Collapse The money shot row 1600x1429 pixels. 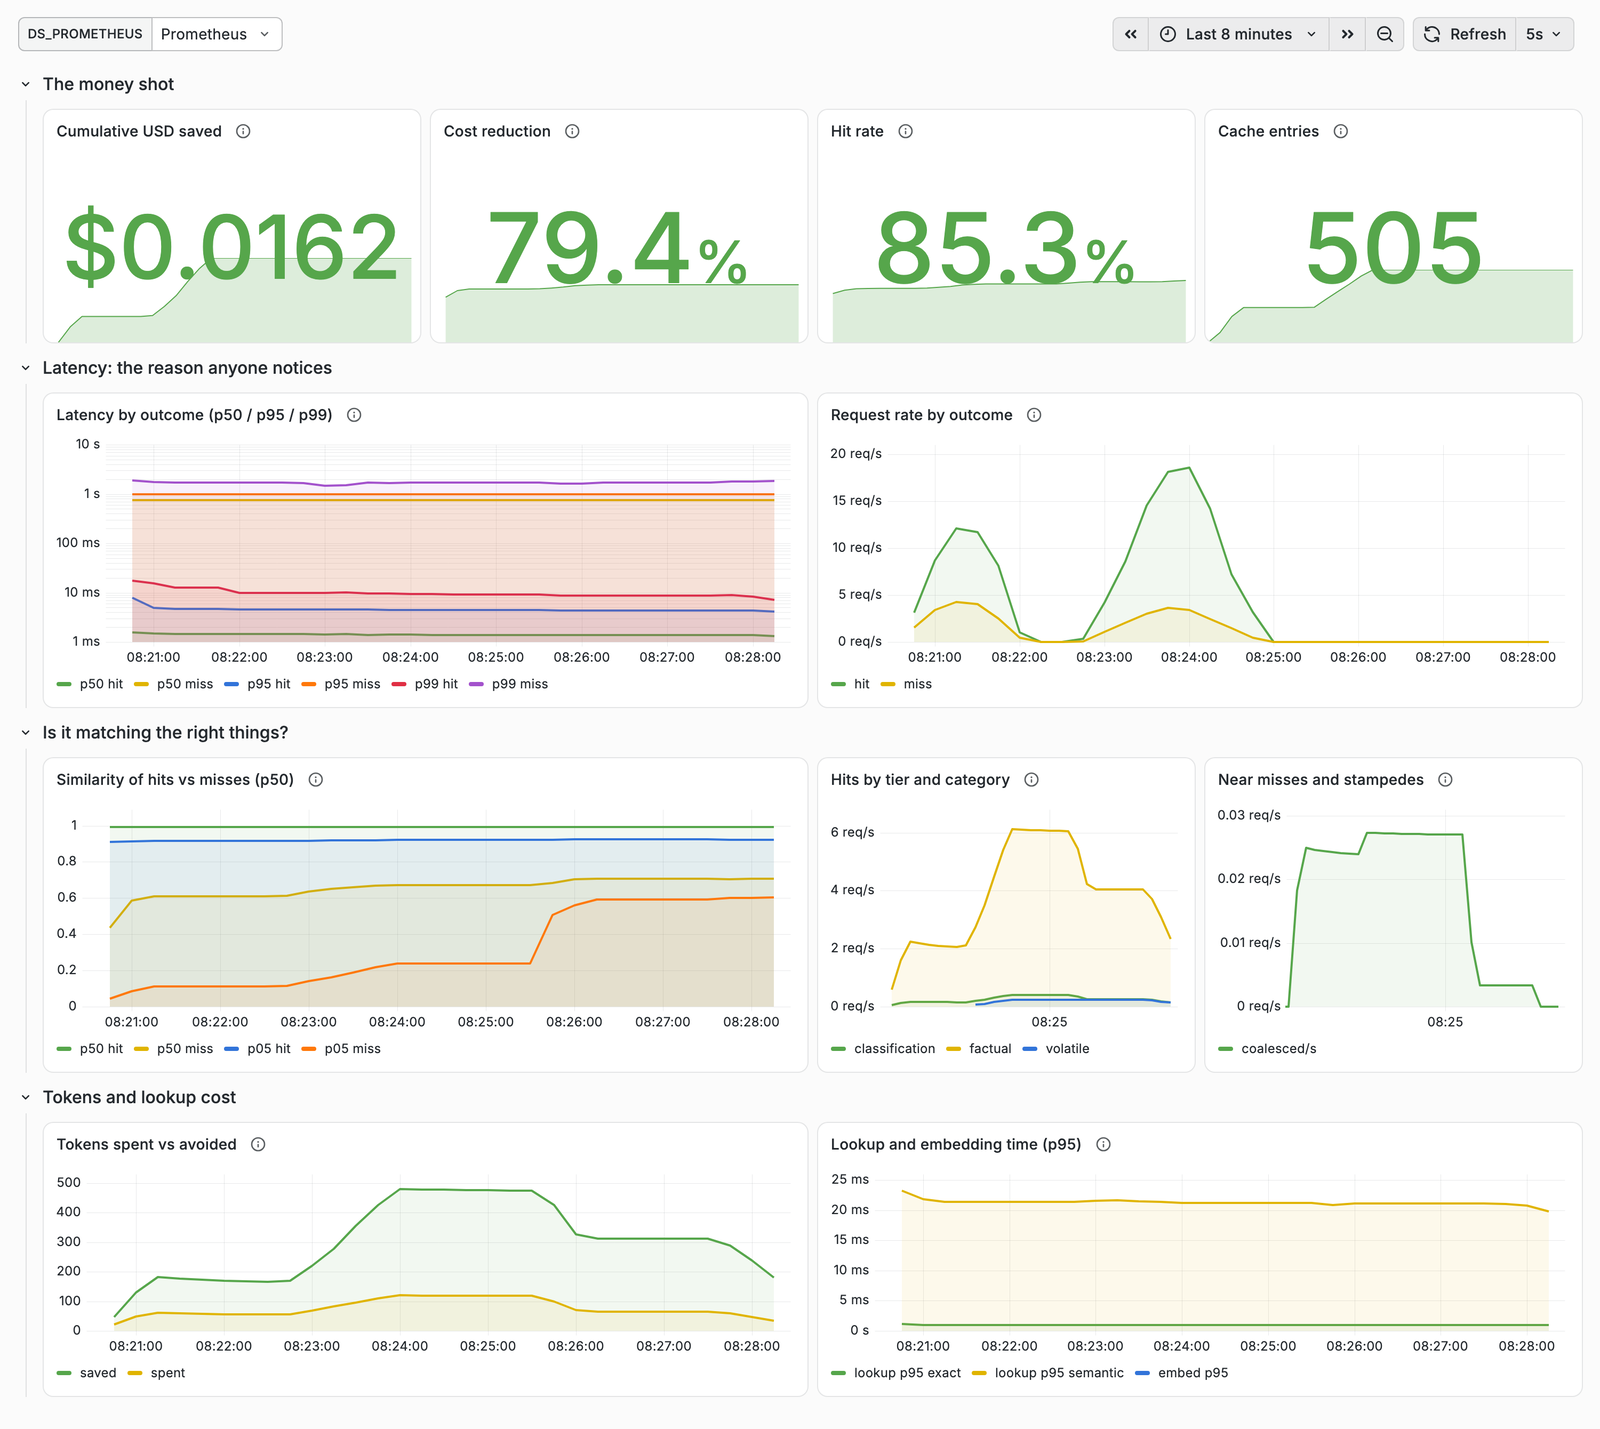pos(26,85)
